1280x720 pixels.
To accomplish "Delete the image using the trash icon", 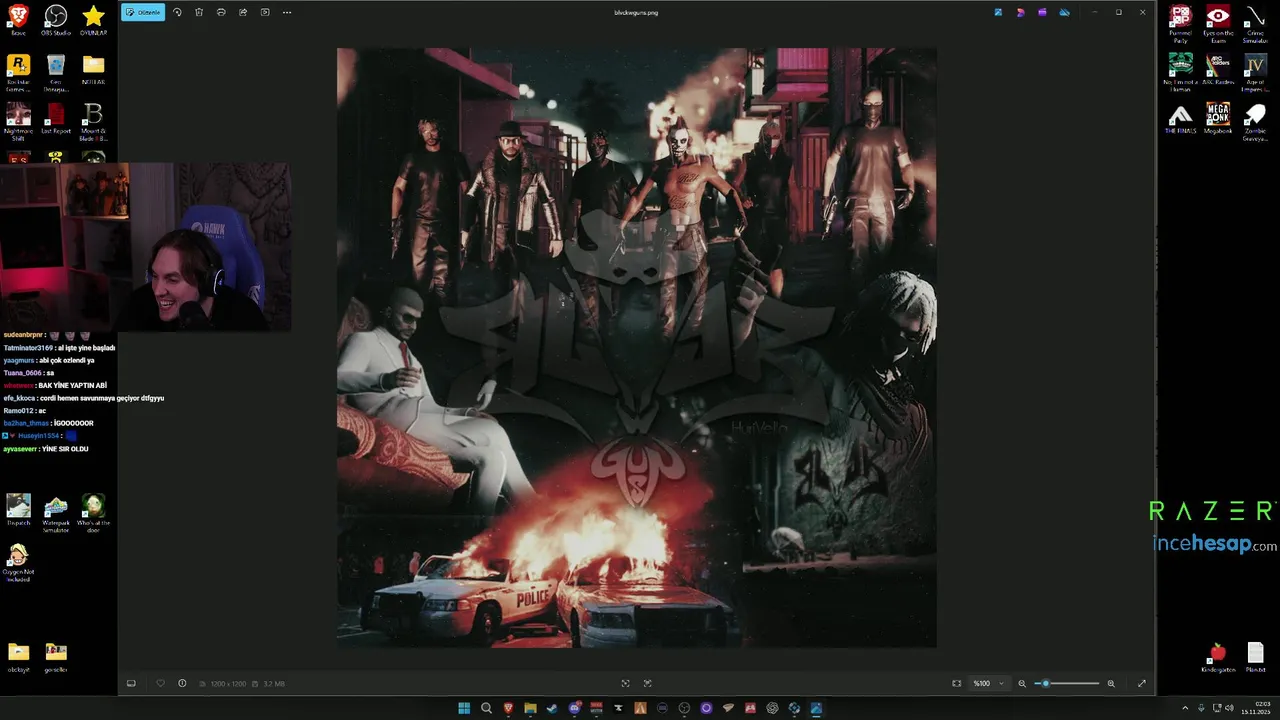I will pos(199,12).
